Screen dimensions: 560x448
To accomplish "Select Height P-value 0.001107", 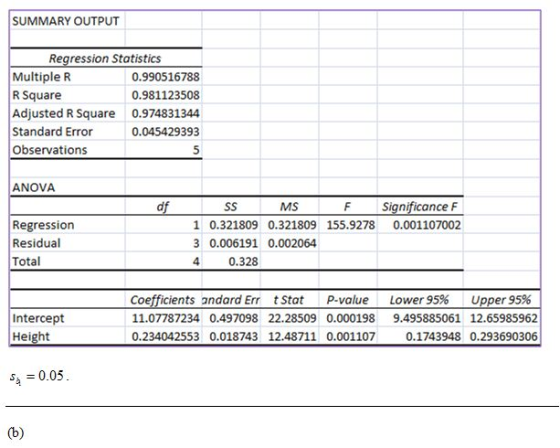I will pyautogui.click(x=351, y=337).
